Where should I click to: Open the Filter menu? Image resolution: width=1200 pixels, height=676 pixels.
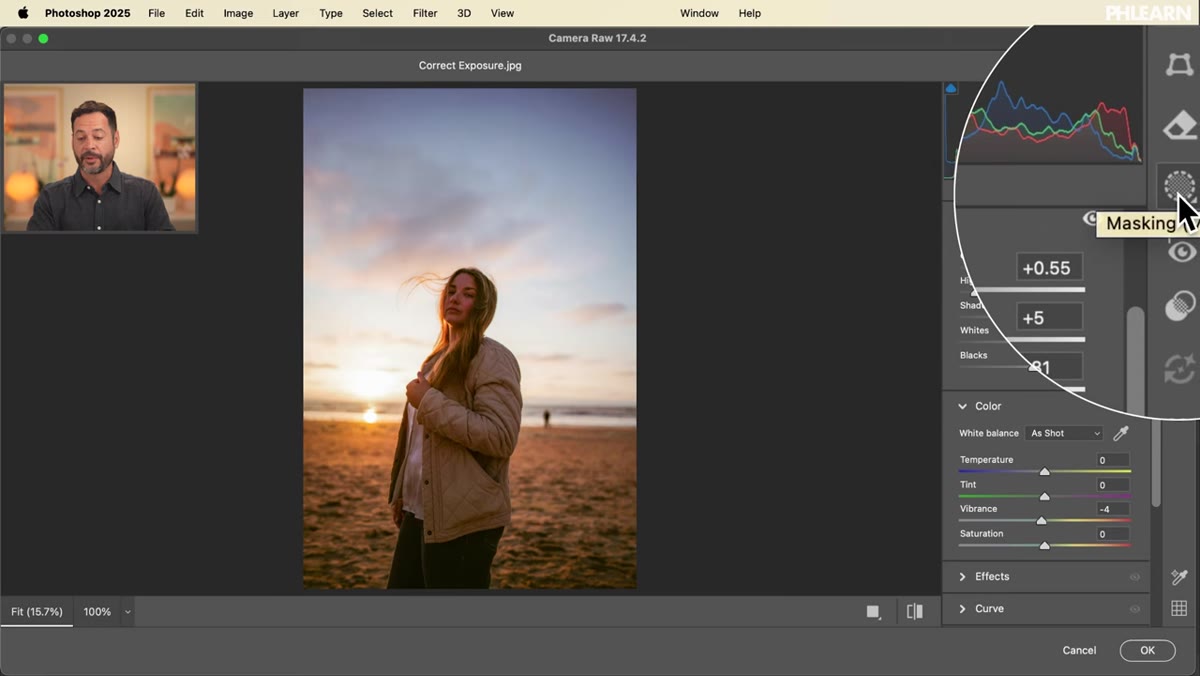pos(425,13)
